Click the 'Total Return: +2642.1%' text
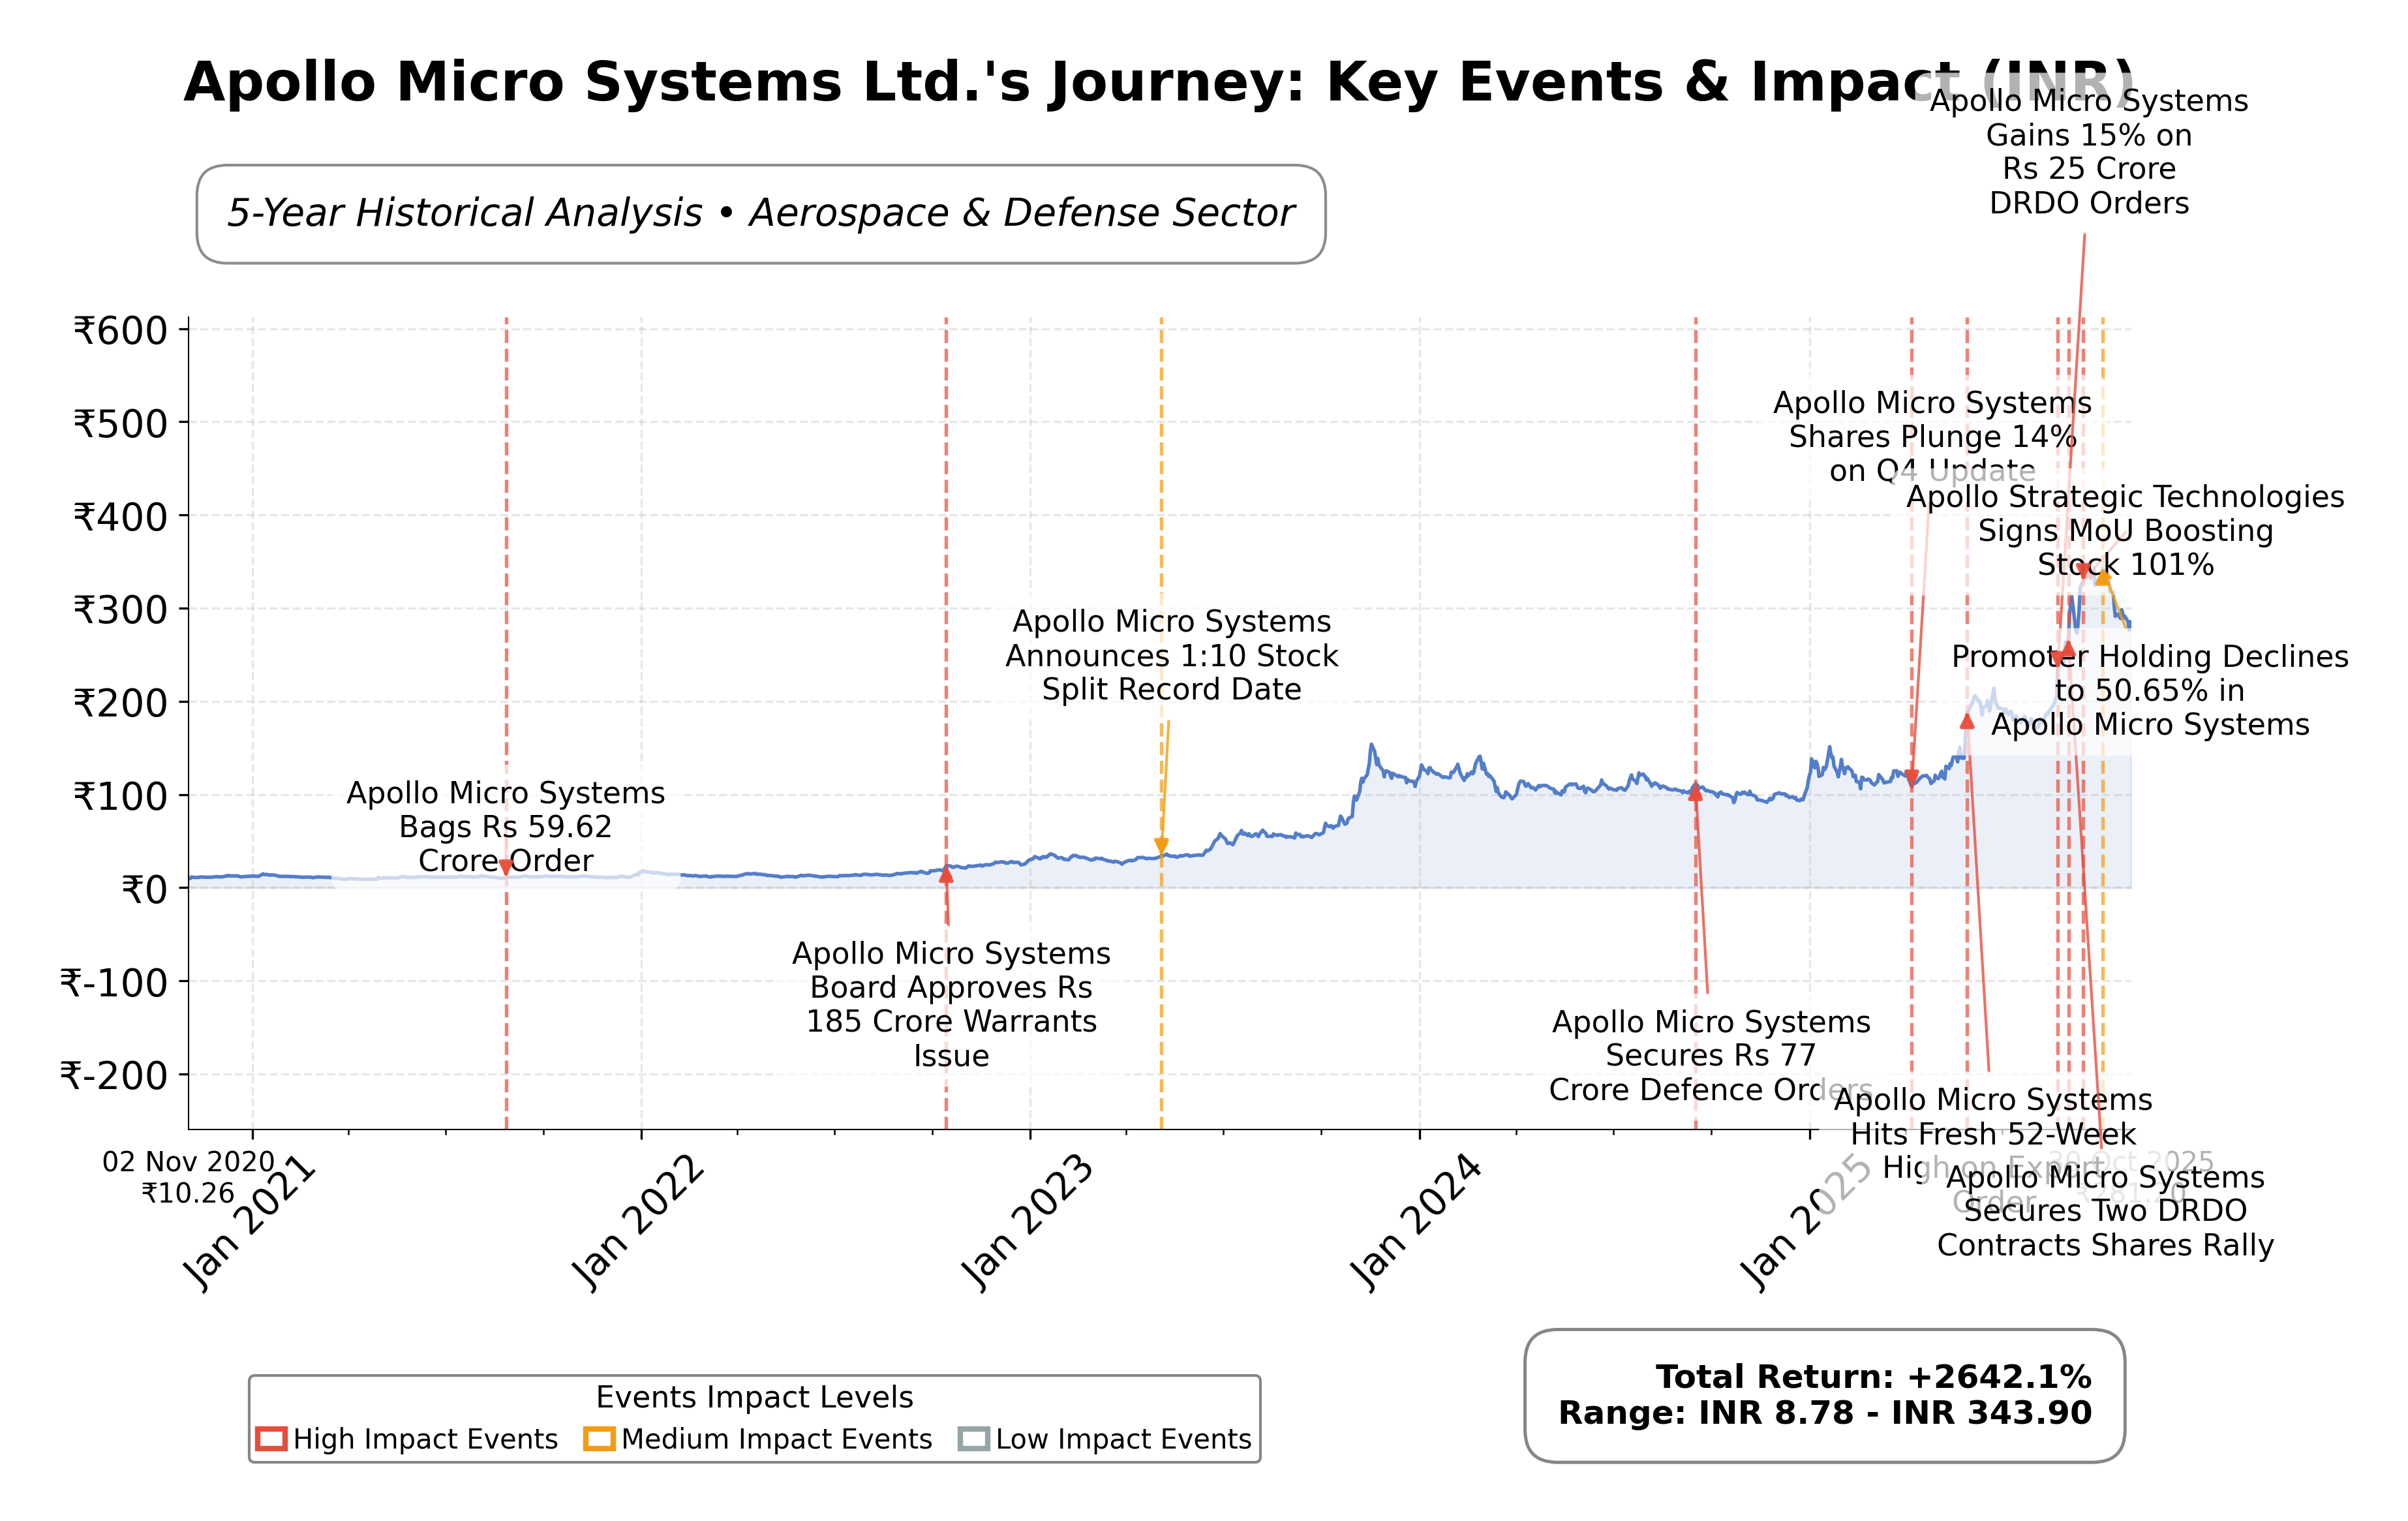Image resolution: width=2408 pixels, height=1521 pixels. [x=1873, y=1377]
